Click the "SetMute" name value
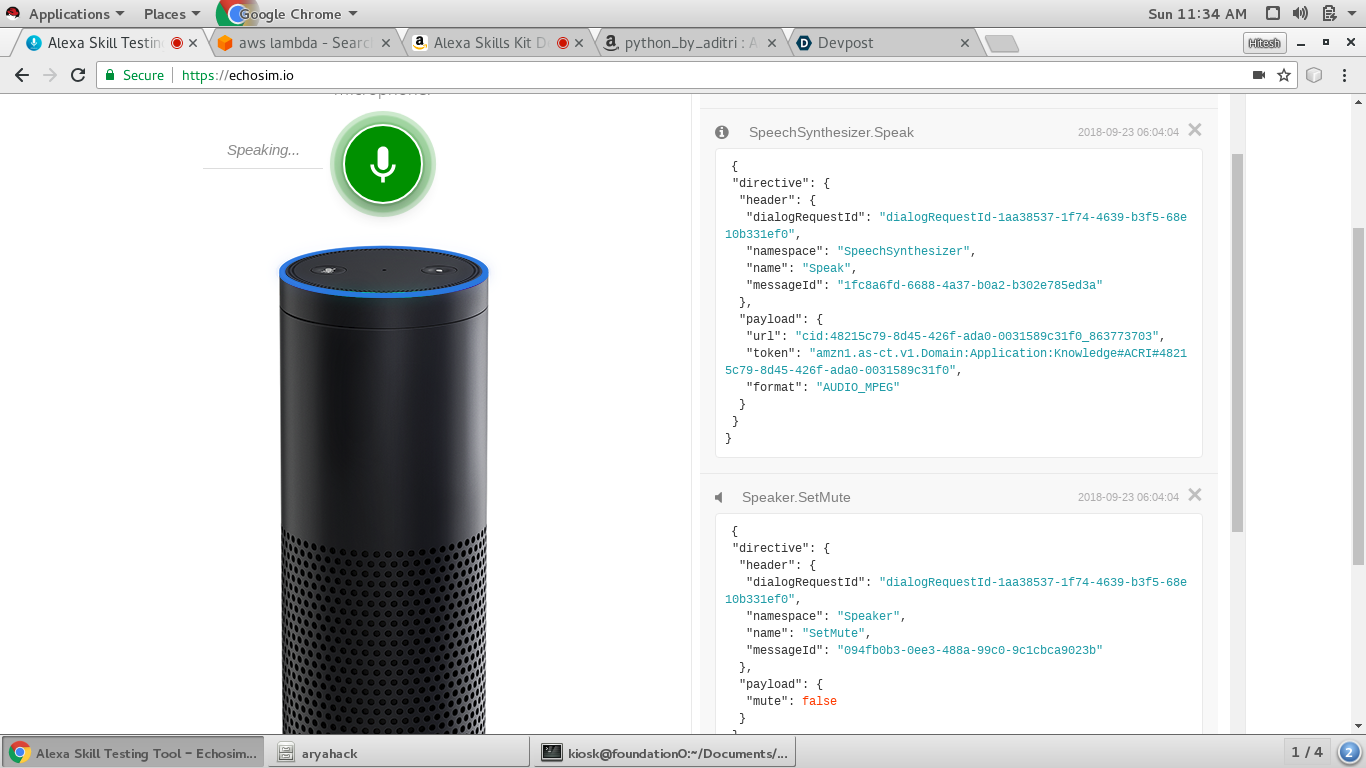Image resolution: width=1366 pixels, height=768 pixels. point(834,633)
